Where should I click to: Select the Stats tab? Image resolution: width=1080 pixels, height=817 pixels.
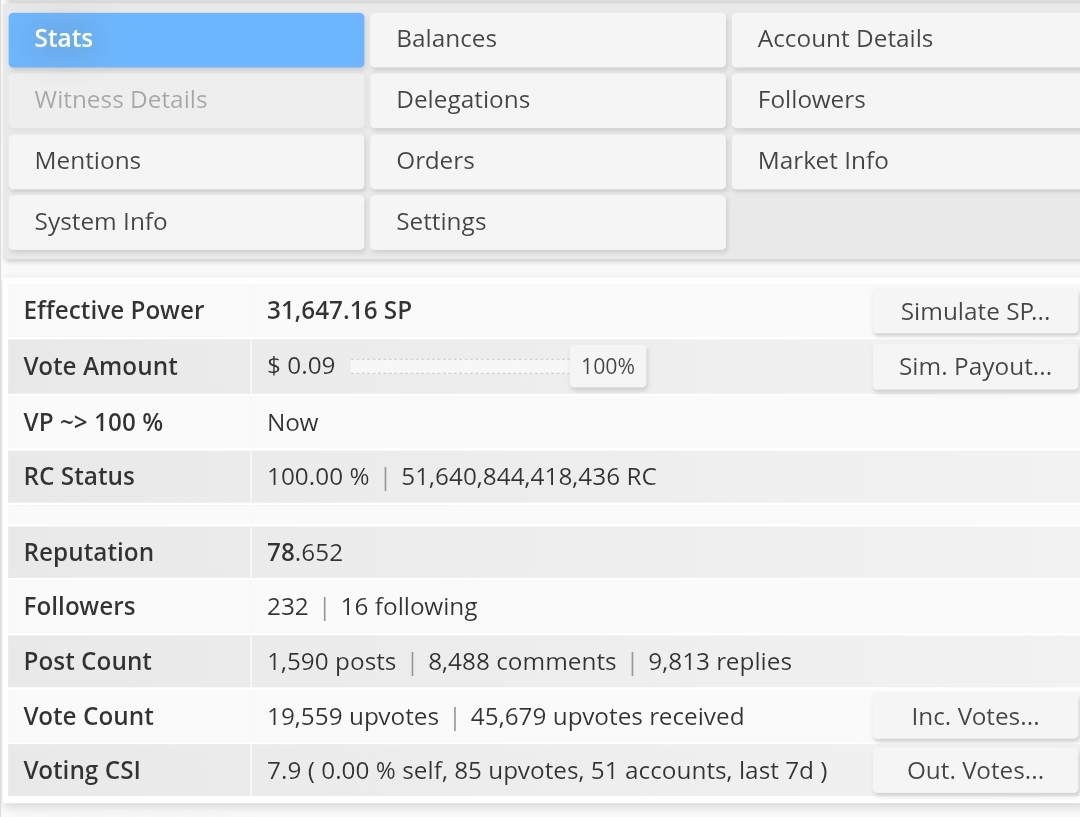[x=186, y=40]
